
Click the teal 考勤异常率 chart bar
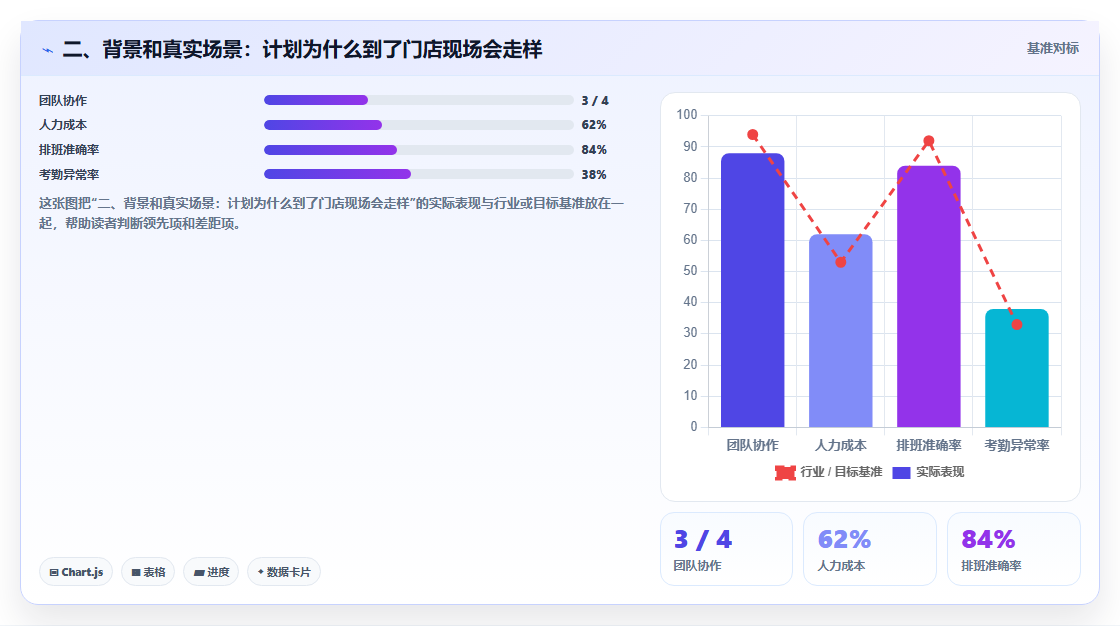(1016, 368)
